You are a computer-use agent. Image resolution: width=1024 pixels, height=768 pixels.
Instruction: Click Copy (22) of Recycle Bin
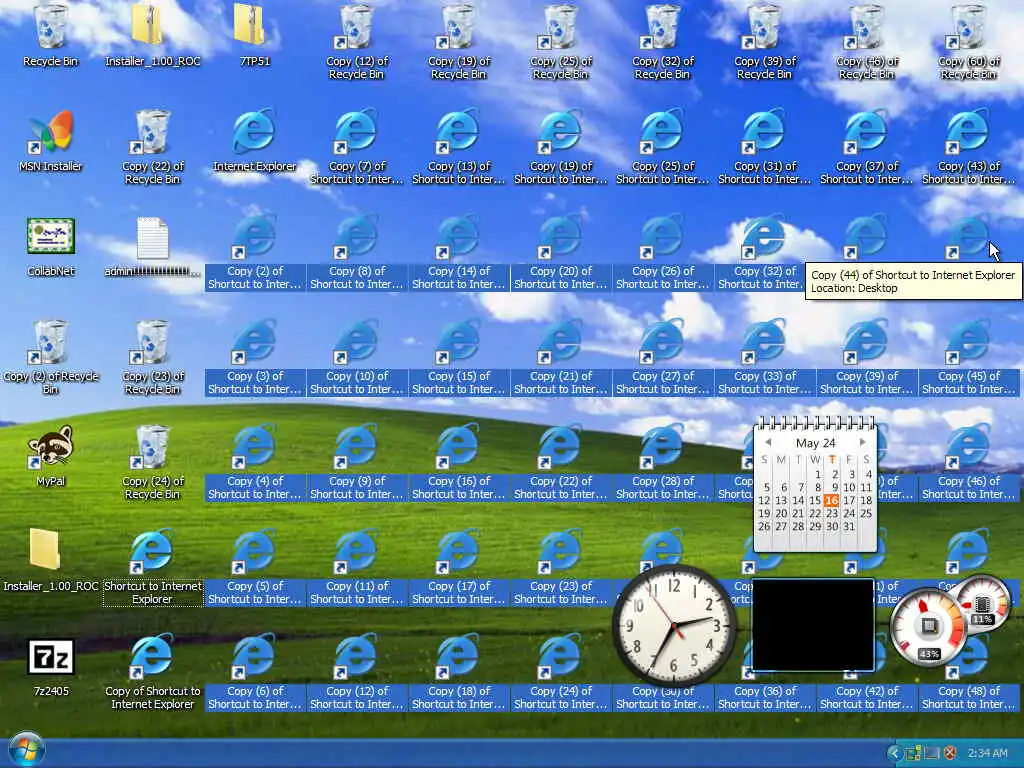point(152,148)
